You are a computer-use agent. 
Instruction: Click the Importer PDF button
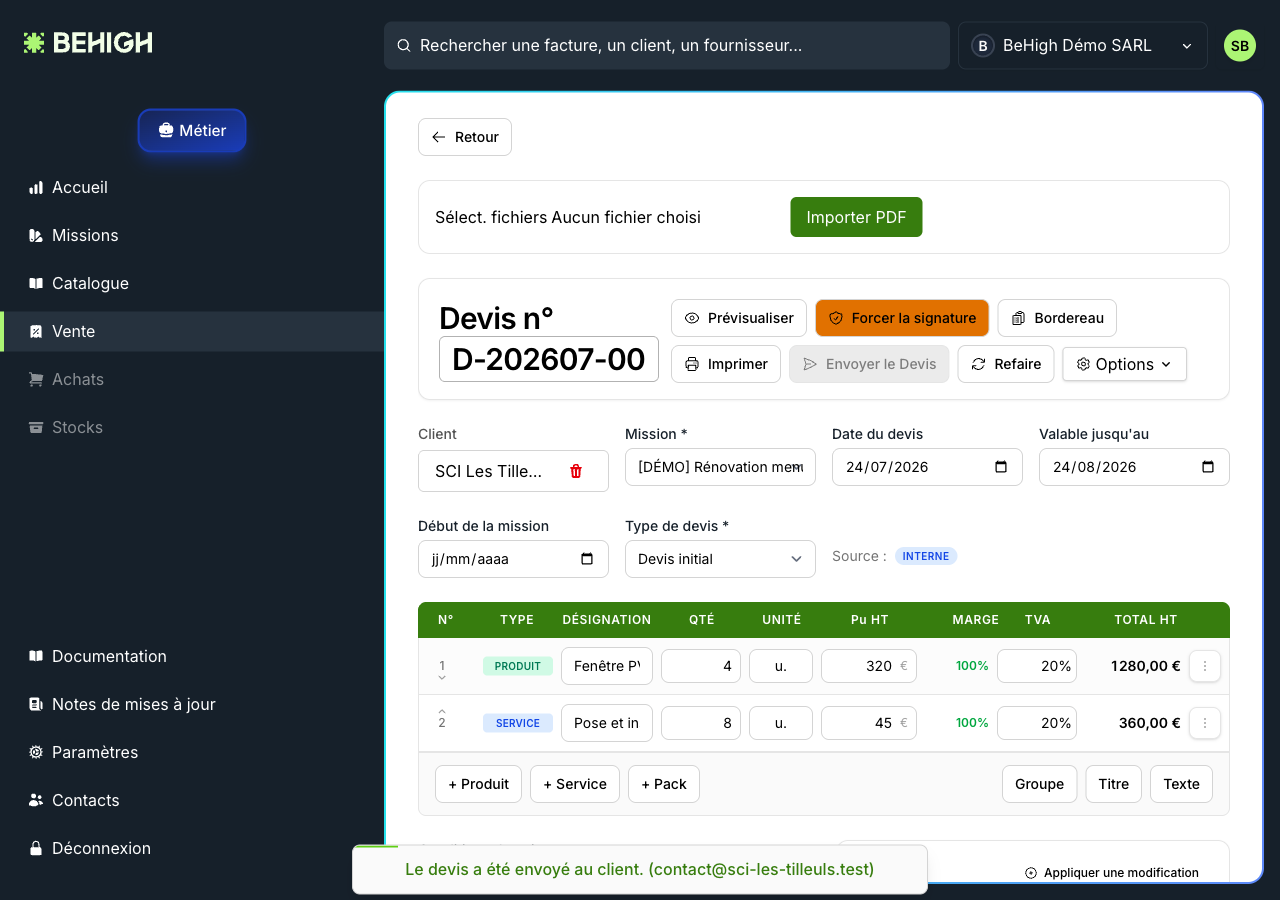(x=856, y=217)
